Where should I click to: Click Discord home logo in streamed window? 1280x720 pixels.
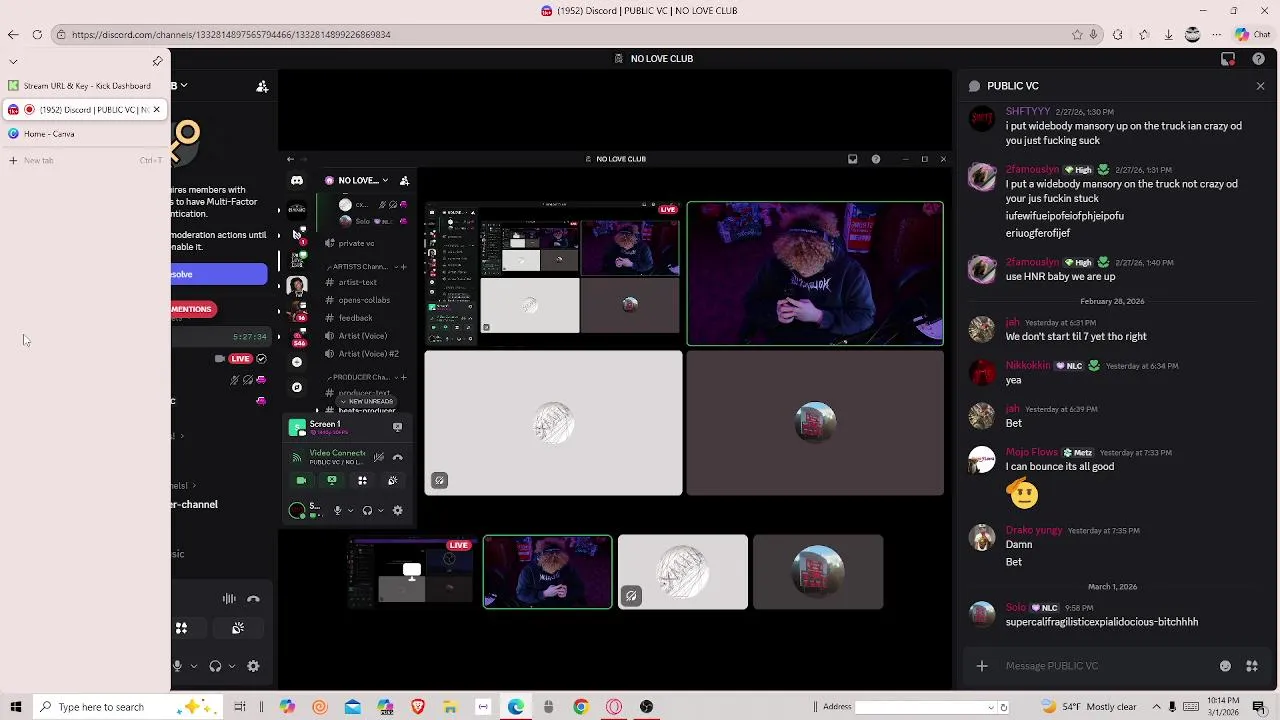297,181
